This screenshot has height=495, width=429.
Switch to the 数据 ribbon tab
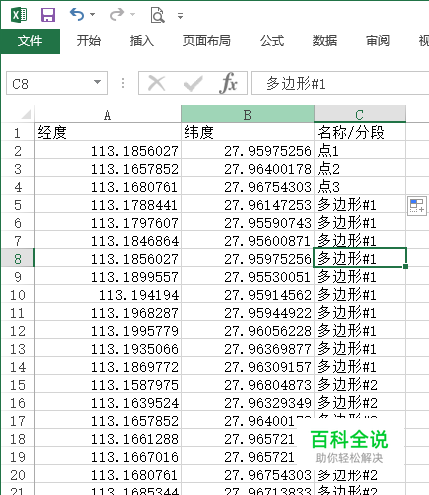pos(325,41)
